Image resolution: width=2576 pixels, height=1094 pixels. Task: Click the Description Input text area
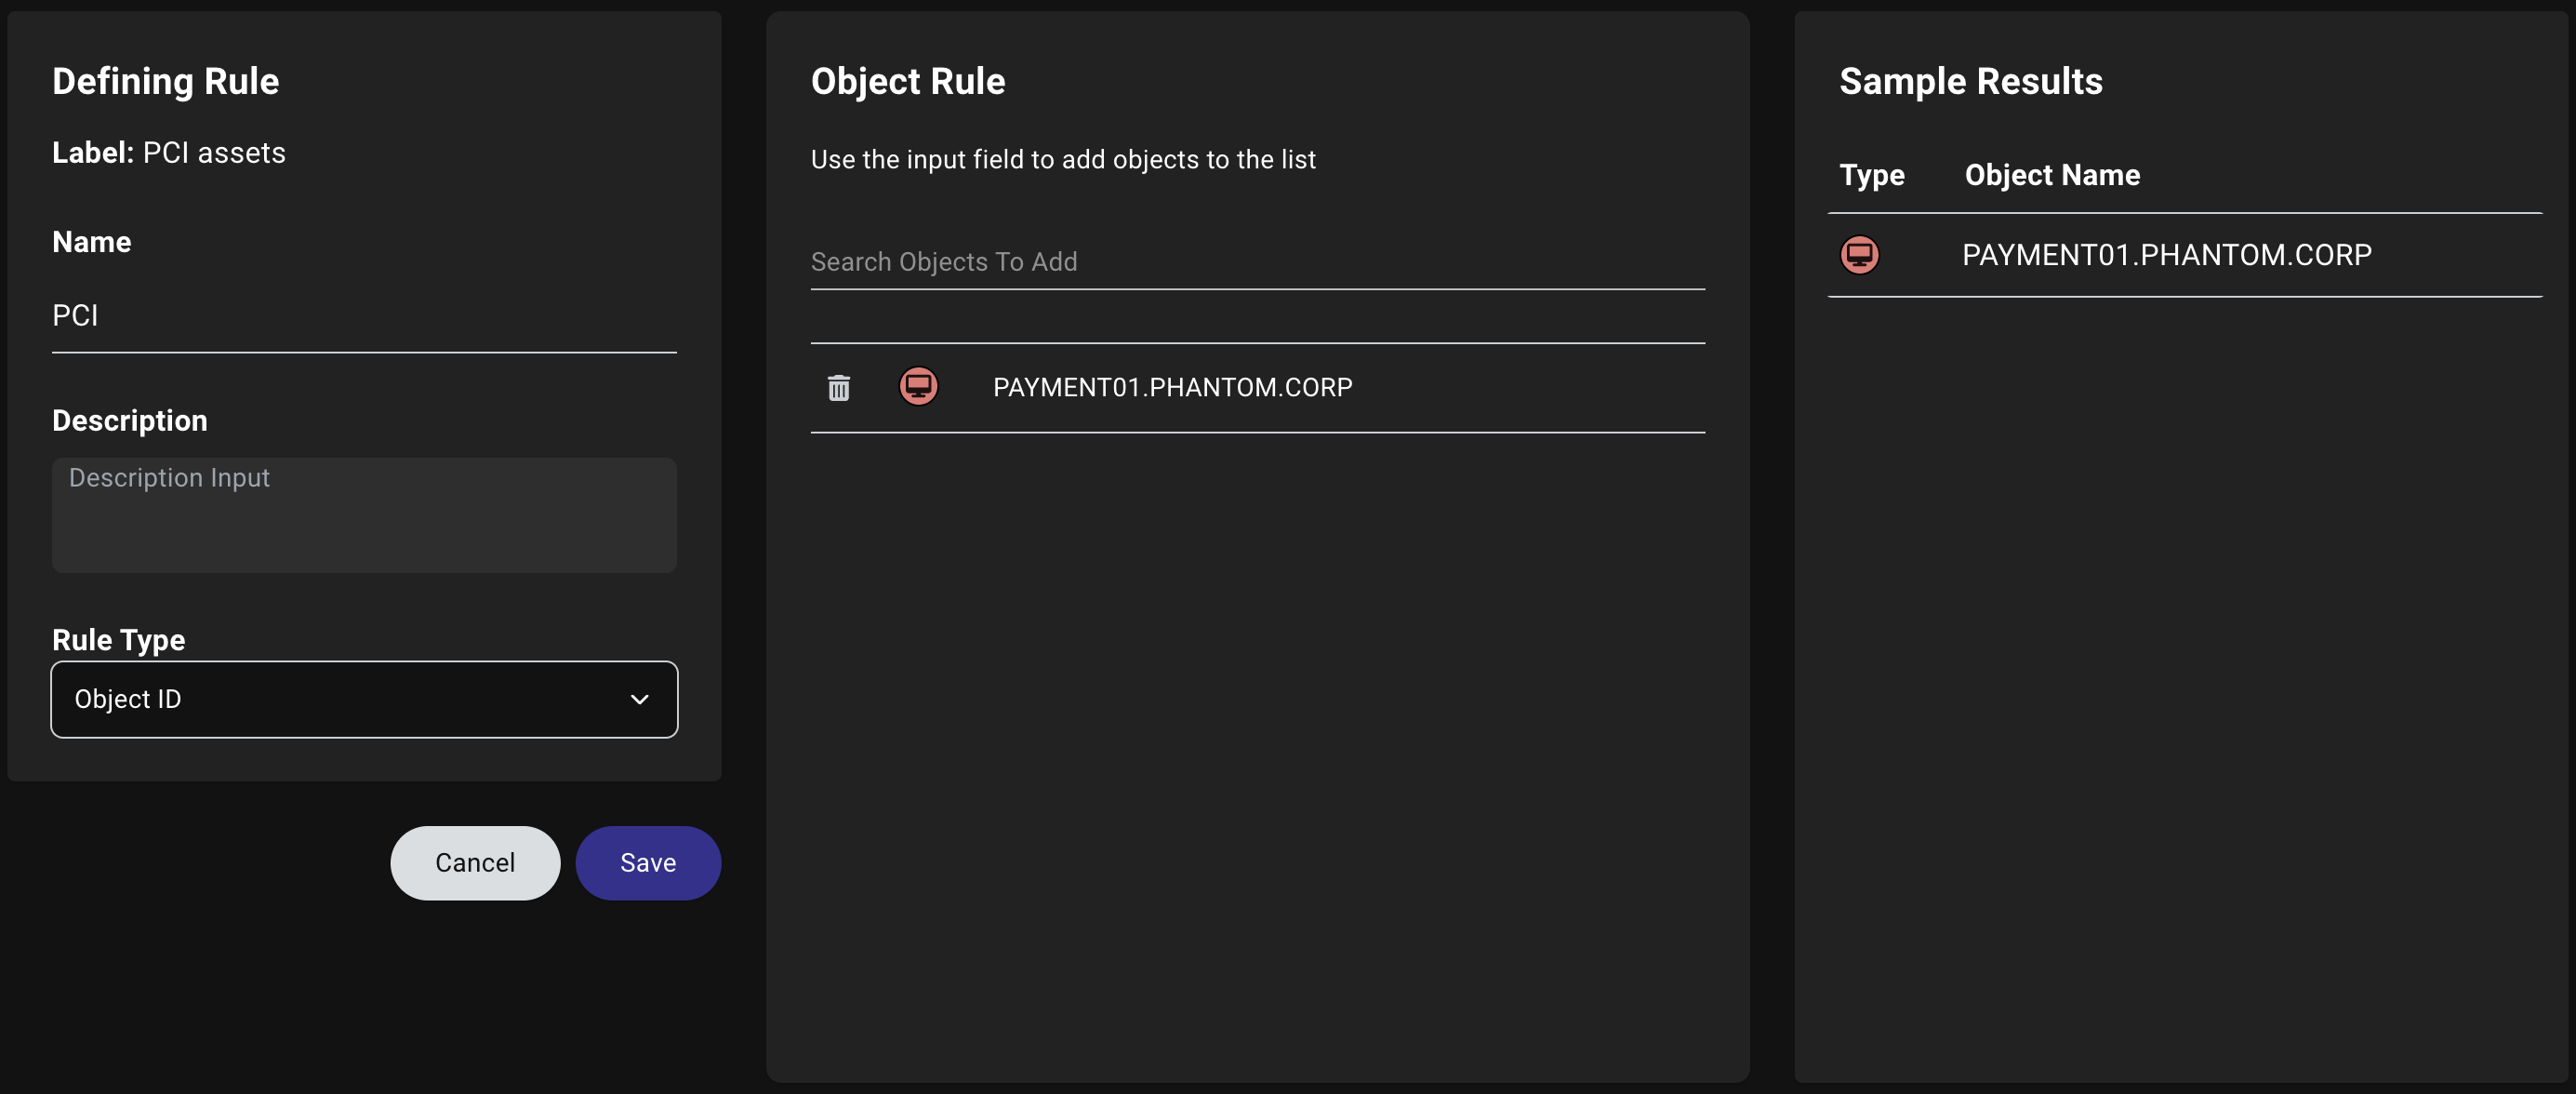click(363, 516)
